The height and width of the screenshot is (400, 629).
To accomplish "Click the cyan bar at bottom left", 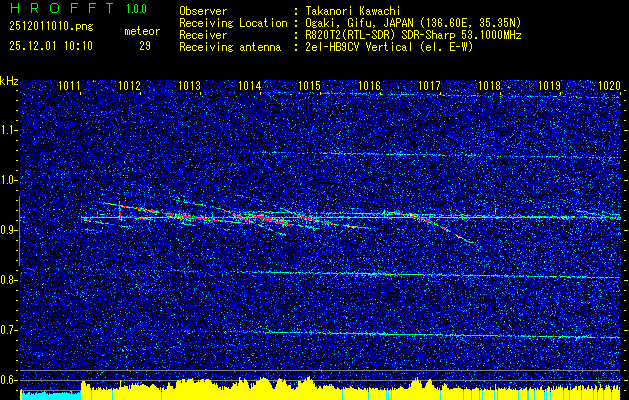I will pyautogui.click(x=50, y=395).
